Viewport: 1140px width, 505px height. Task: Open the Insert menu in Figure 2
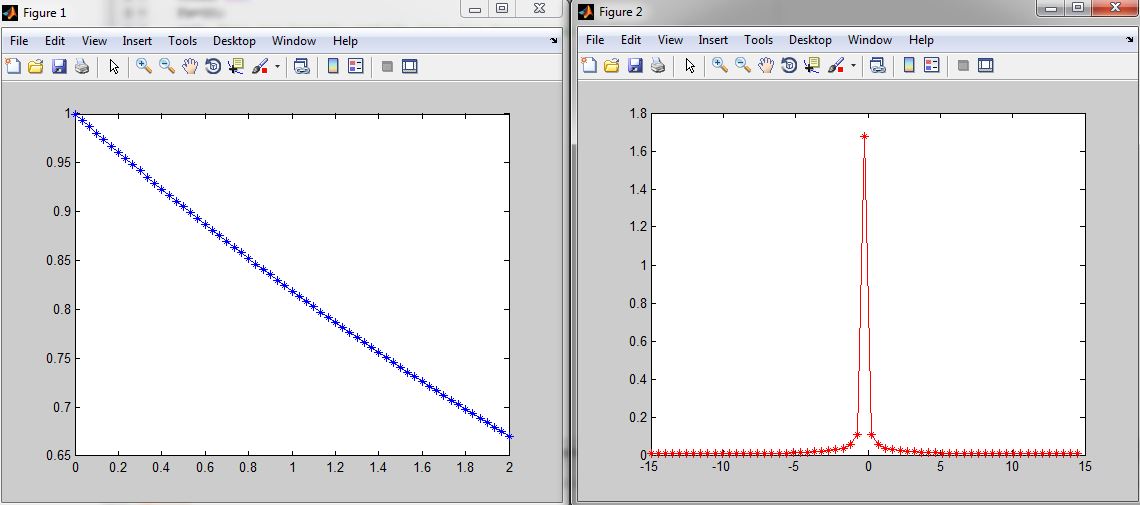(713, 40)
